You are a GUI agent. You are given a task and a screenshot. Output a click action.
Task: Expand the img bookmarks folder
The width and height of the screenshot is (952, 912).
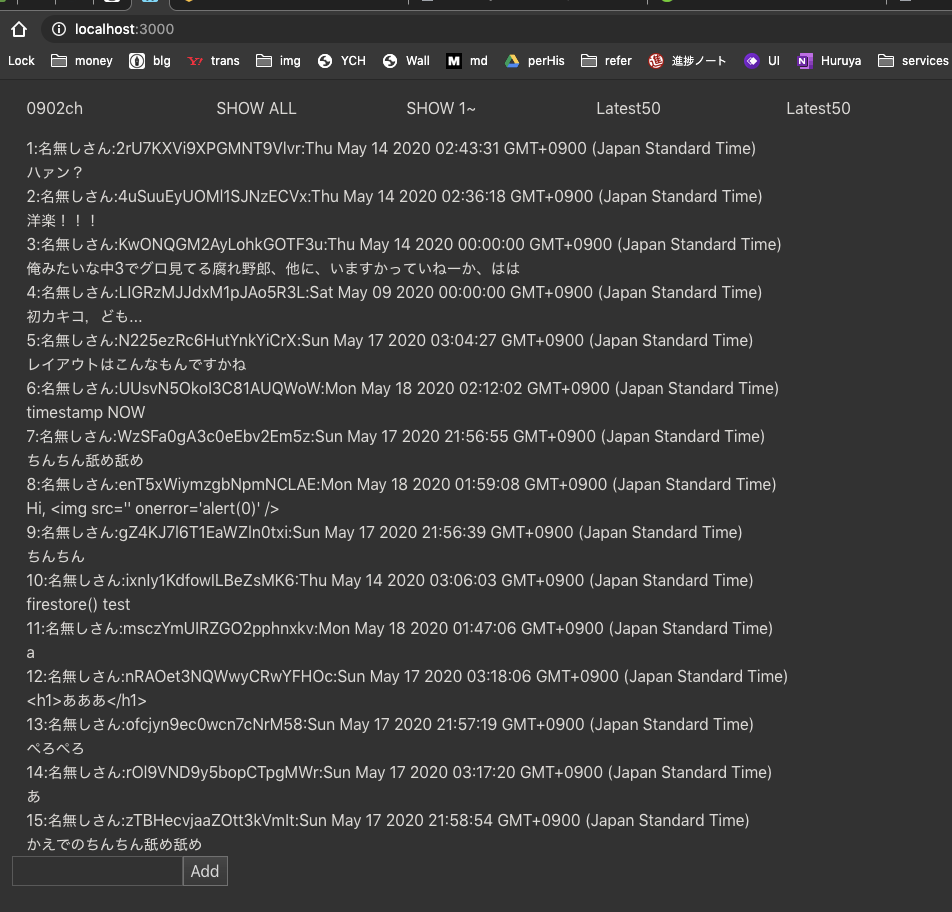[x=277, y=61]
